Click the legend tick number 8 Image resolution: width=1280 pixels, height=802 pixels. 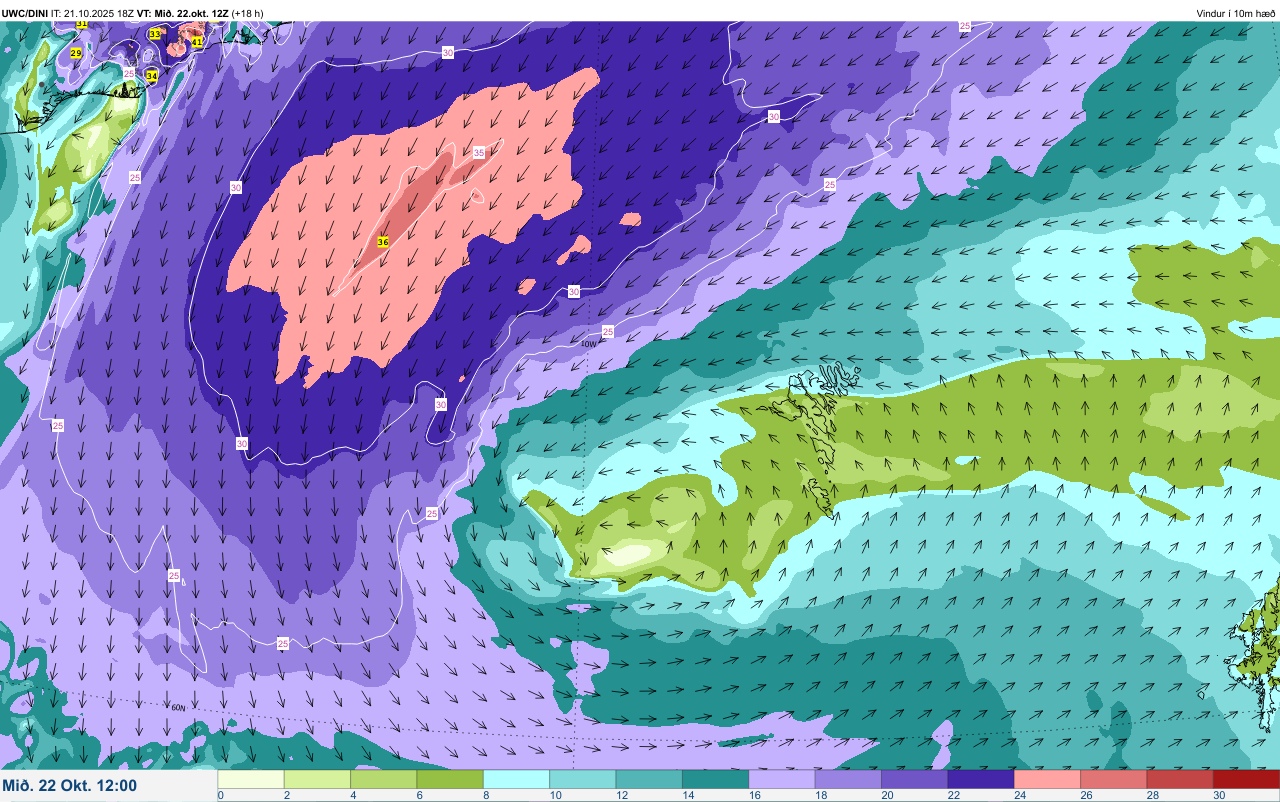tap(486, 795)
